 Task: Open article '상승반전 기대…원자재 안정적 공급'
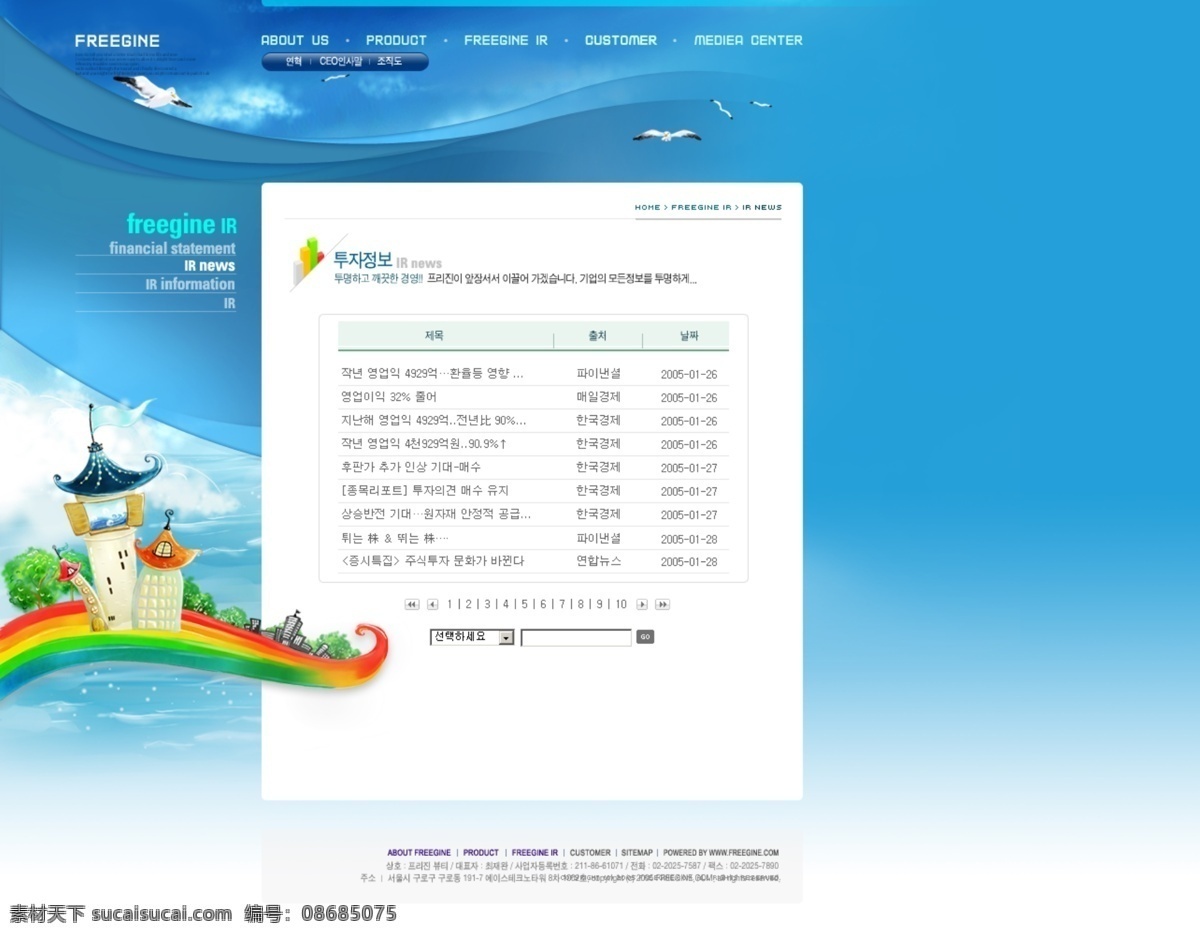(x=436, y=514)
